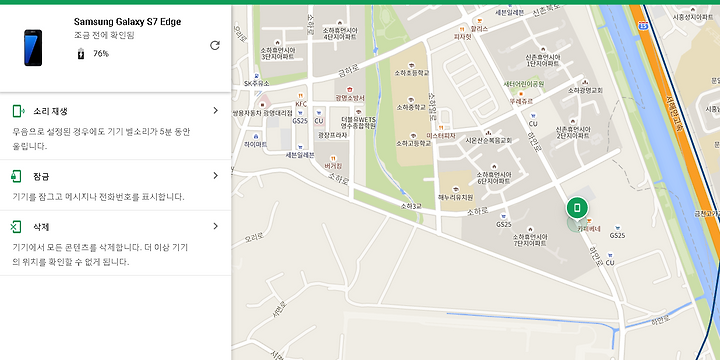Screen dimensions: 720x360
Task: Click the 소하고등학교 school icon
Action: pyautogui.click(x=412, y=136)
